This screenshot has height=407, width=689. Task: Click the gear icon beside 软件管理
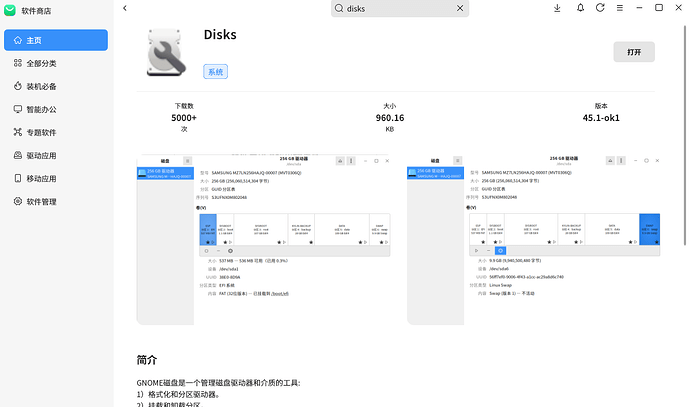18,201
